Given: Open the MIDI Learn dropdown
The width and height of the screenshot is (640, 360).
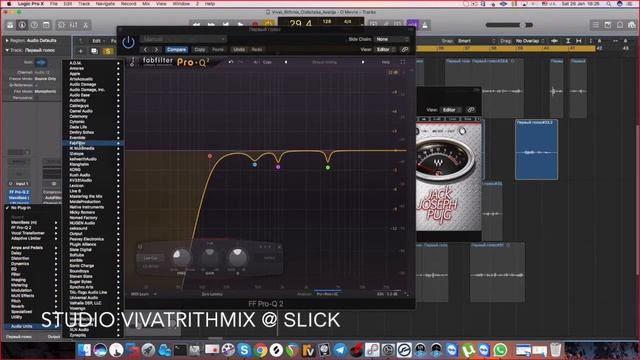Looking at the screenshot, I should (x=143, y=294).
